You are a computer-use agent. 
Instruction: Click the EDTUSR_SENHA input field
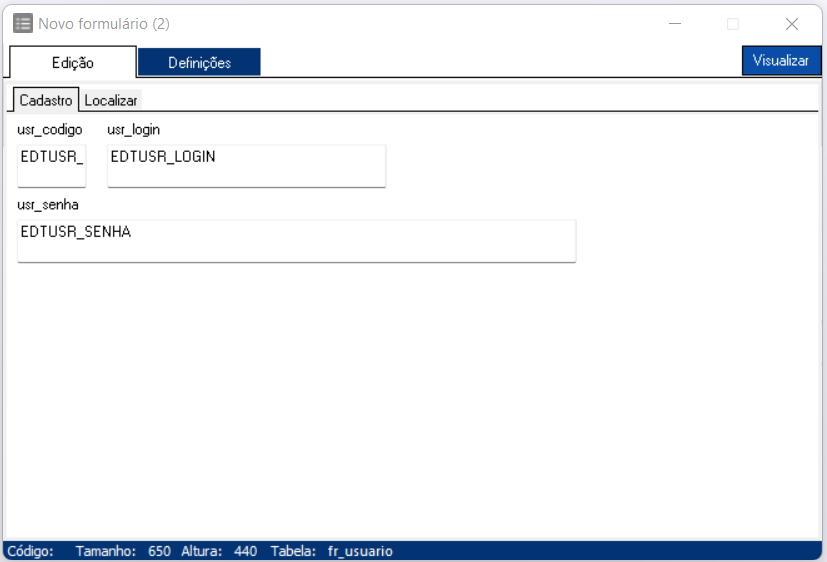click(x=296, y=241)
